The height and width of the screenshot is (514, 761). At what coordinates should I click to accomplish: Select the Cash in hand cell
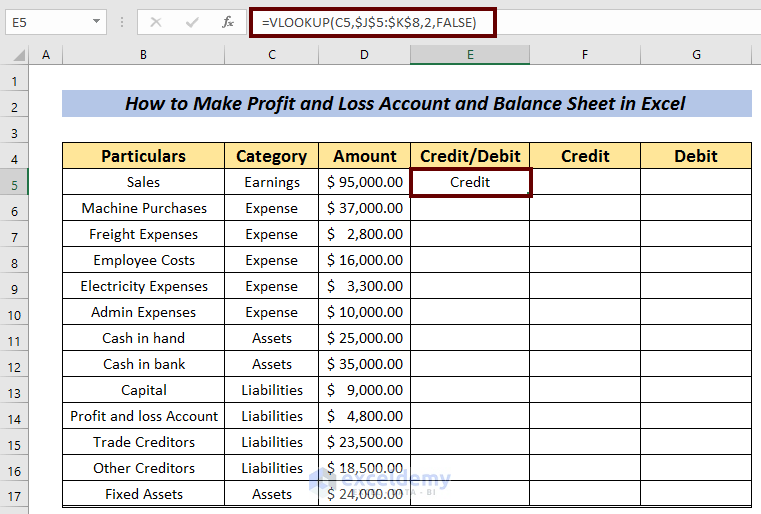tap(143, 338)
